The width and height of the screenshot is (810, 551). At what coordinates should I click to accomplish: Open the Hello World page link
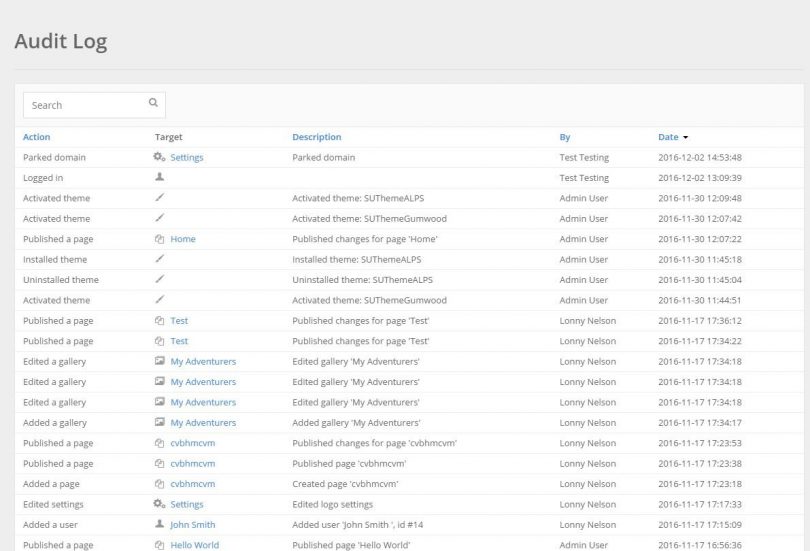[194, 545]
